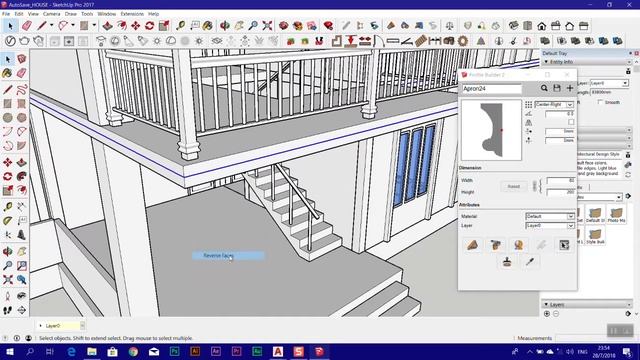Collapse the Layers panel
This screenshot has width=640, height=360.
(x=546, y=304)
